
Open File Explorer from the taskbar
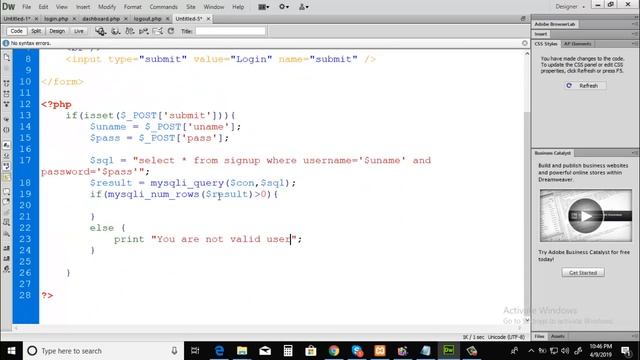242,351
